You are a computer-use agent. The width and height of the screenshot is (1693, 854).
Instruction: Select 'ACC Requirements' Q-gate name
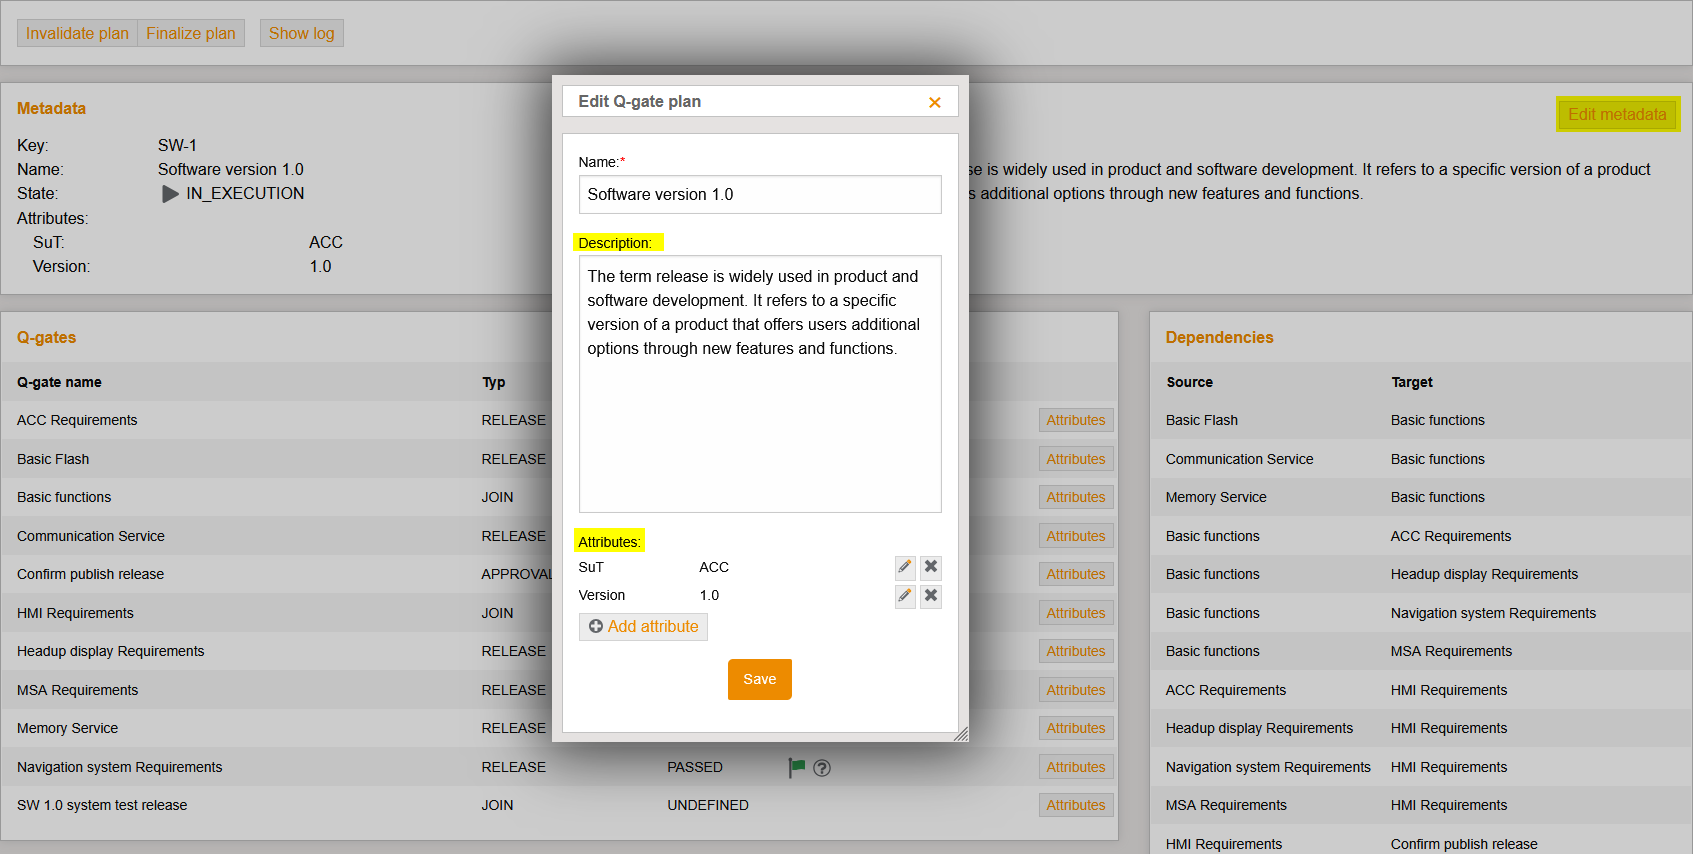(x=77, y=420)
